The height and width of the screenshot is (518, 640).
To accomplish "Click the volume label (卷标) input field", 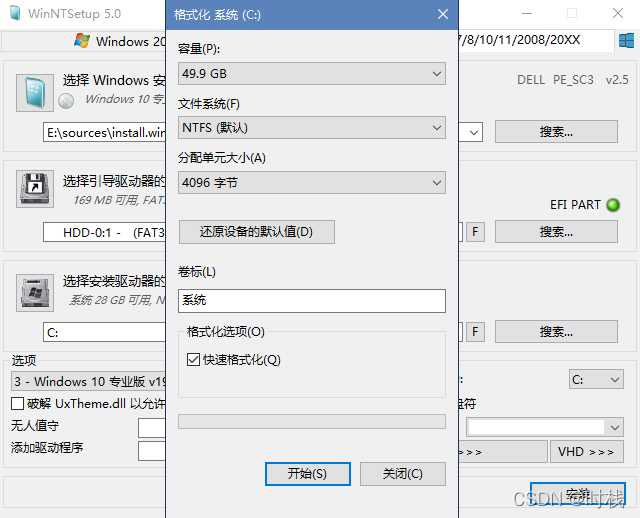I will tap(312, 301).
